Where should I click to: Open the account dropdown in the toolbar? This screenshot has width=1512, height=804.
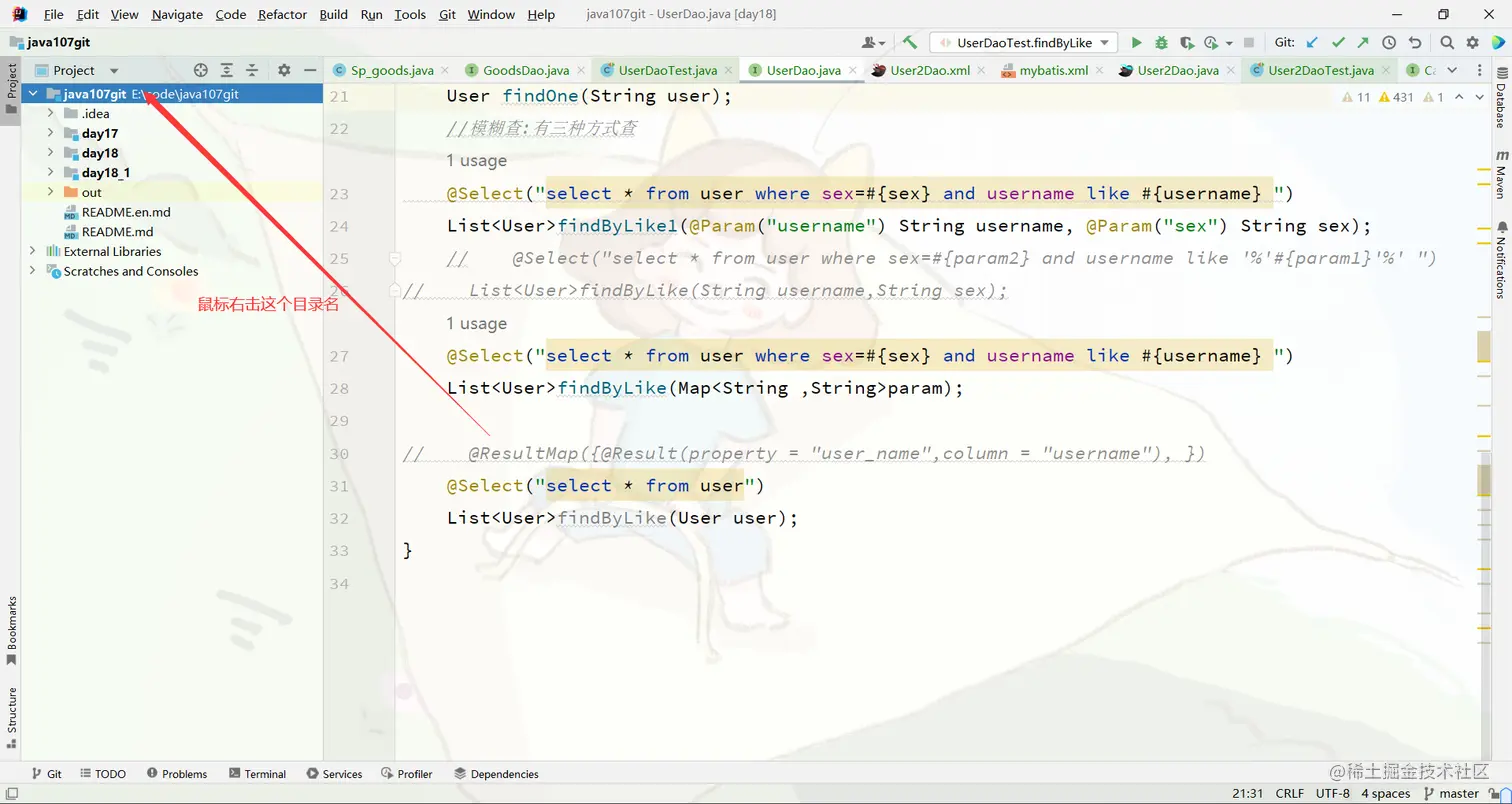pyautogui.click(x=873, y=43)
